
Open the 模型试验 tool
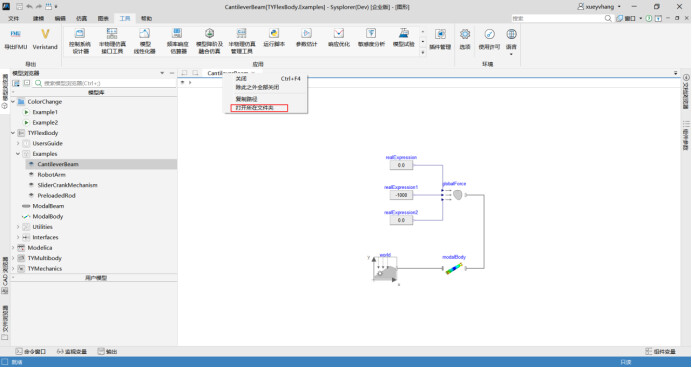[403, 38]
